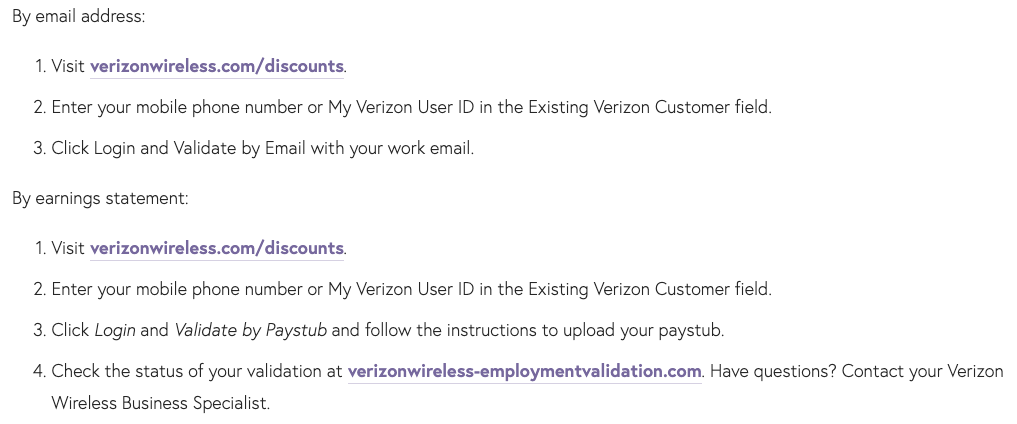1017x424 pixels.
Task: Click the italic 'Login' word in step 3
Action: pyautogui.click(x=115, y=331)
